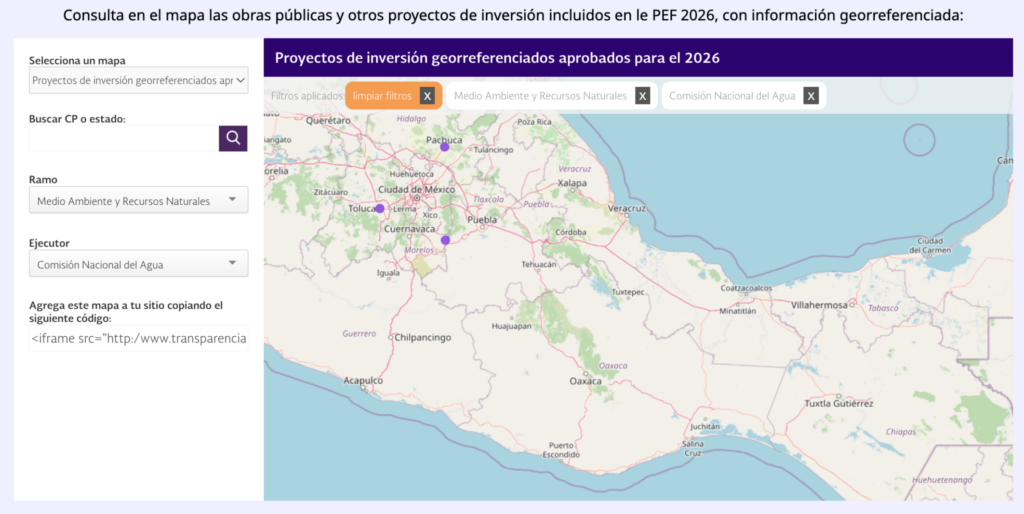The image size is (1024, 514).
Task: Click Acapulco label on the map
Action: [x=363, y=381]
